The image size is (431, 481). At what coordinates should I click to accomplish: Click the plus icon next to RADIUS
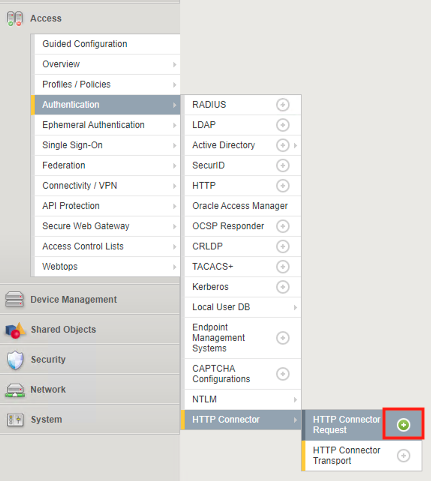283,105
